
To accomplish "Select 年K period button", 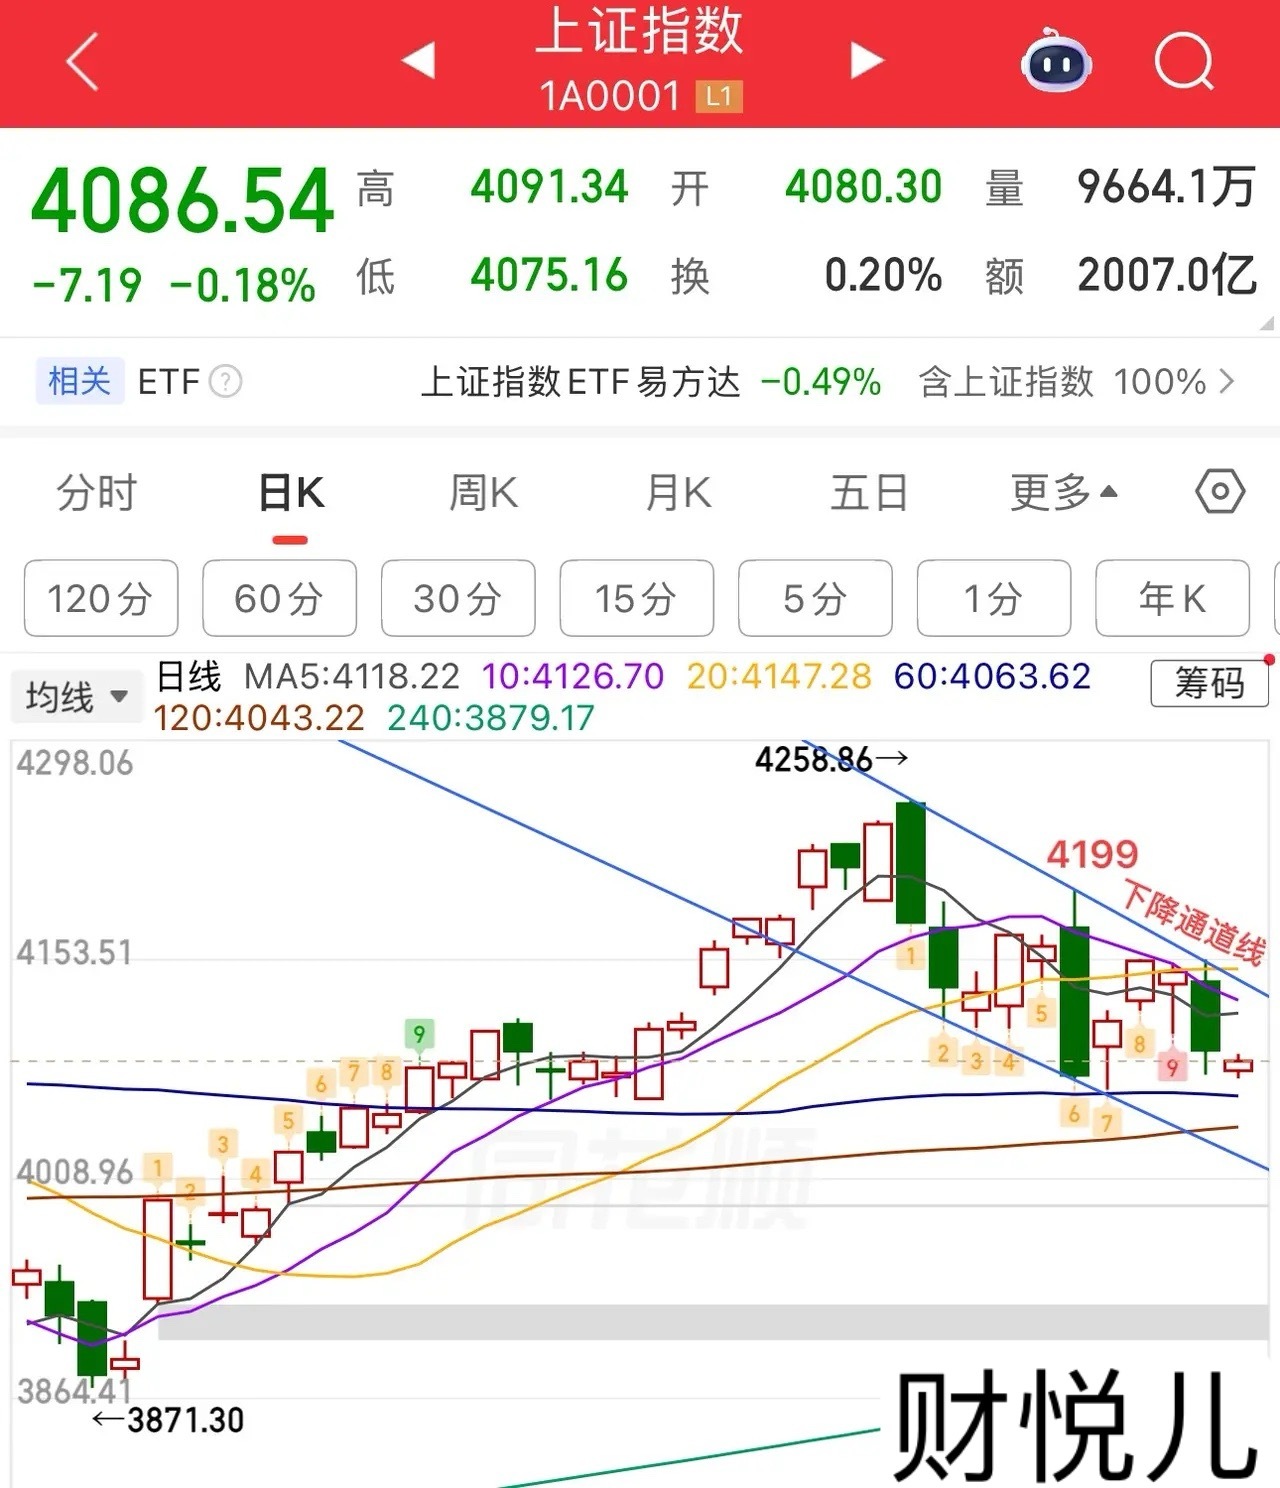I will tap(1173, 598).
